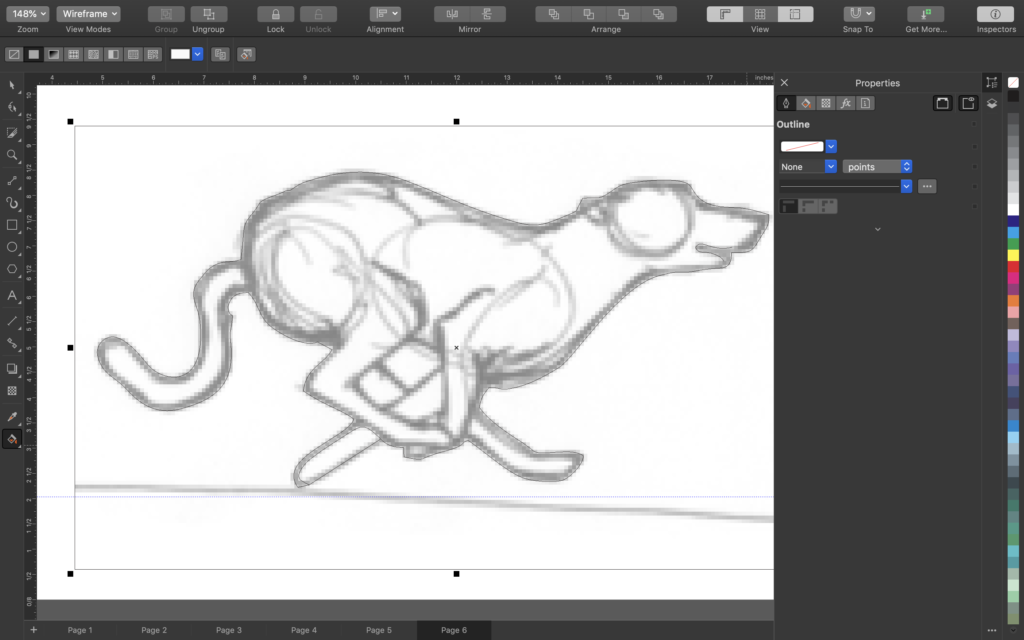Open the Wireframe view modes dropdown

(x=88, y=14)
